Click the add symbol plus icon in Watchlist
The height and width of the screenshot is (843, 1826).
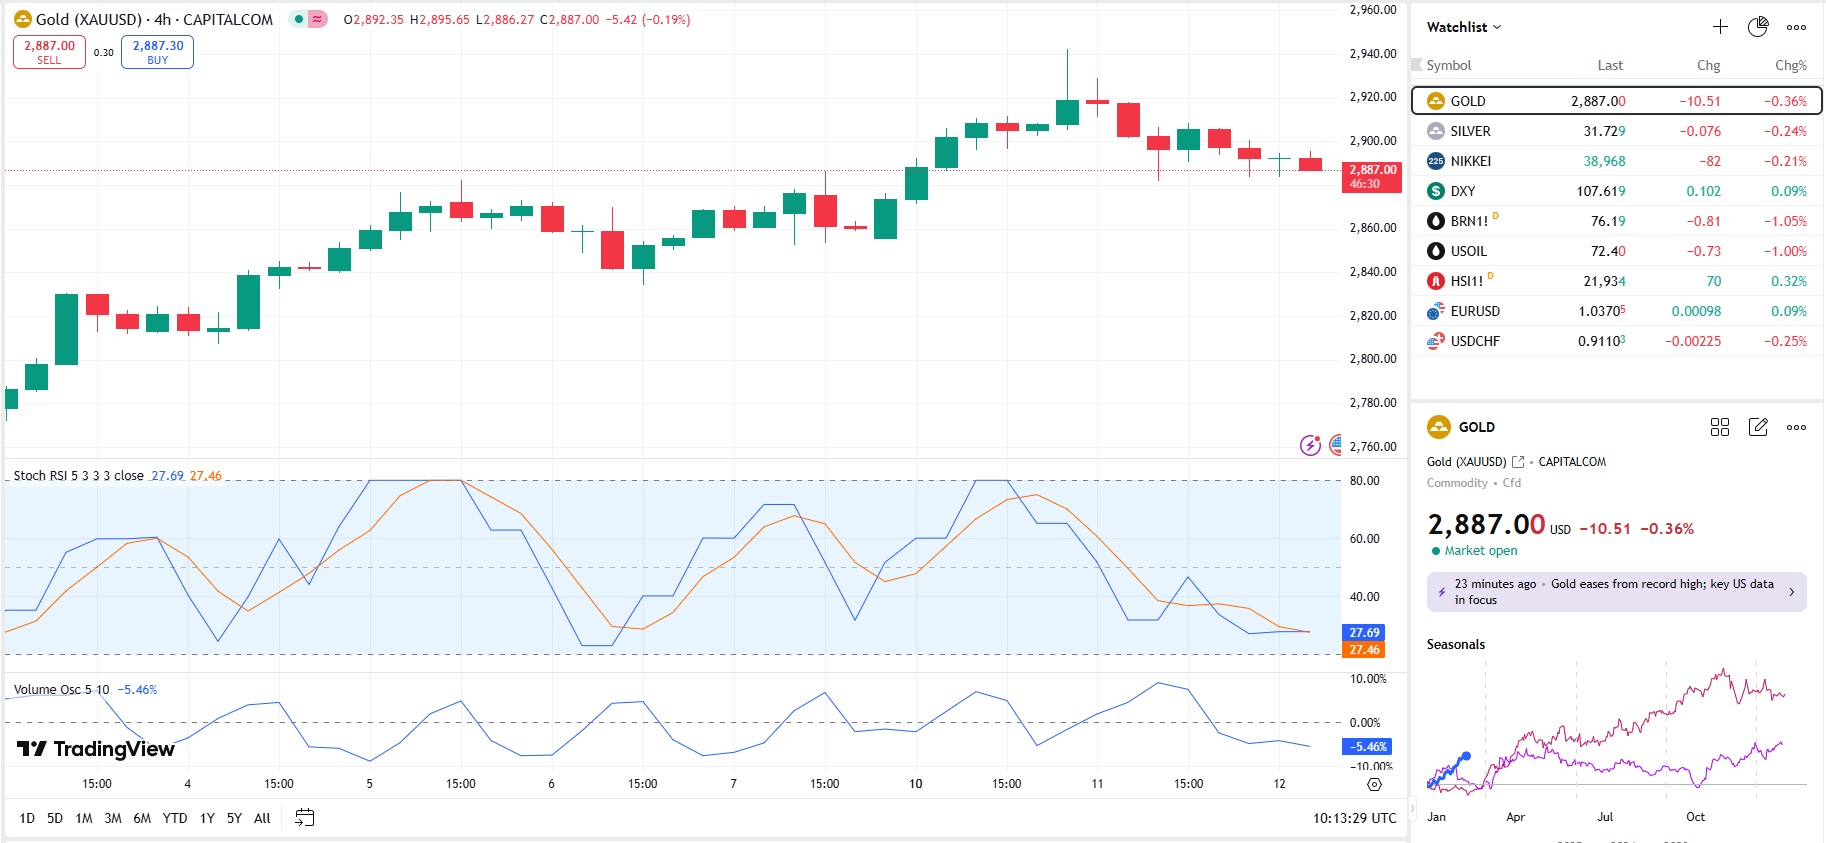[1720, 27]
